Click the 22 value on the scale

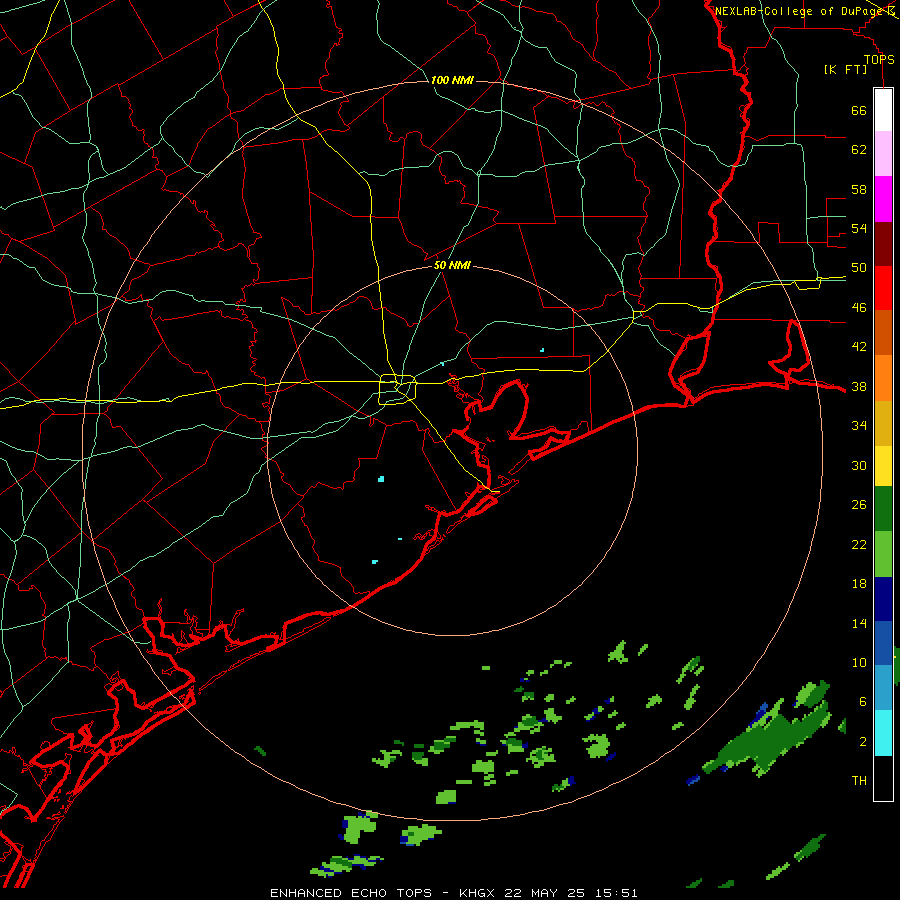(859, 544)
